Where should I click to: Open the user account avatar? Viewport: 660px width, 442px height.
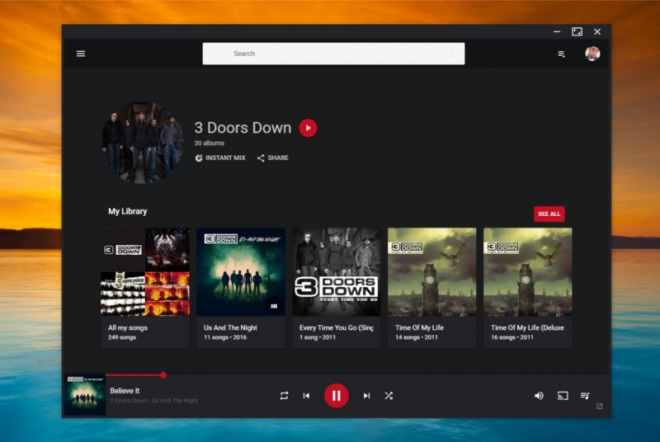(592, 53)
